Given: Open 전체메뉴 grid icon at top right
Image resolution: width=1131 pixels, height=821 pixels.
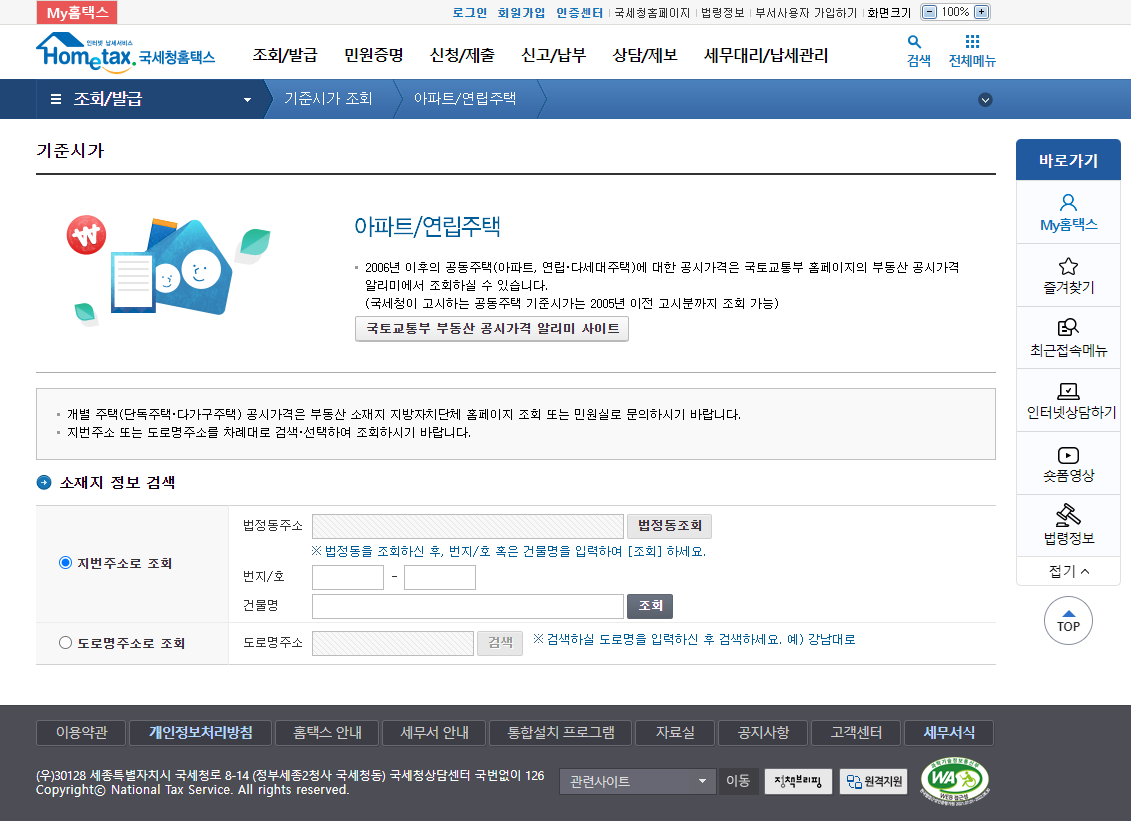Looking at the screenshot, I should click(x=971, y=44).
